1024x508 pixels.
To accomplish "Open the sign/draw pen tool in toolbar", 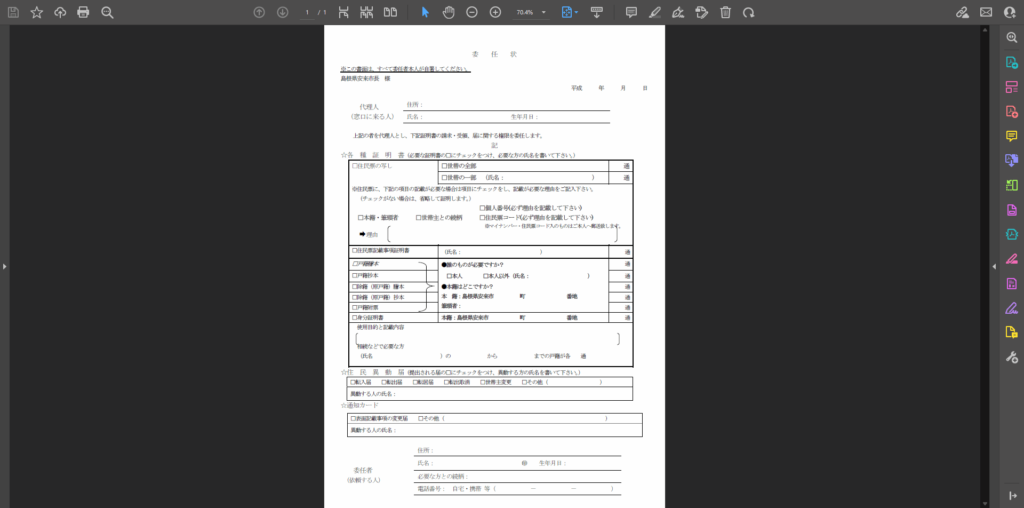I will (678, 12).
